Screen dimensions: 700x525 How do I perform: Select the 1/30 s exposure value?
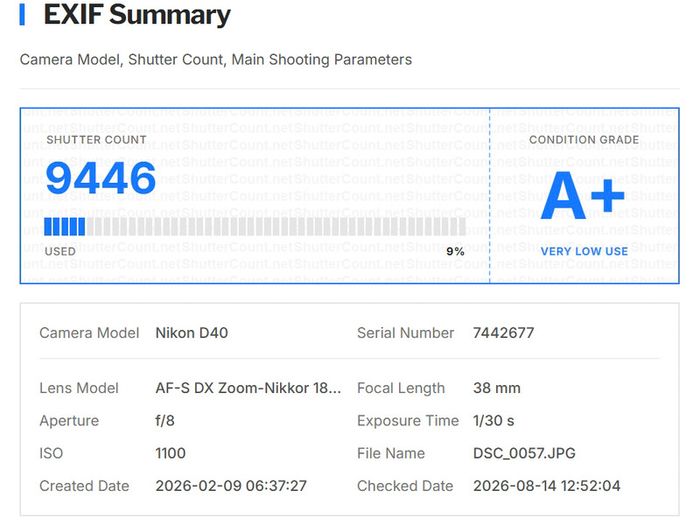pyautogui.click(x=493, y=421)
